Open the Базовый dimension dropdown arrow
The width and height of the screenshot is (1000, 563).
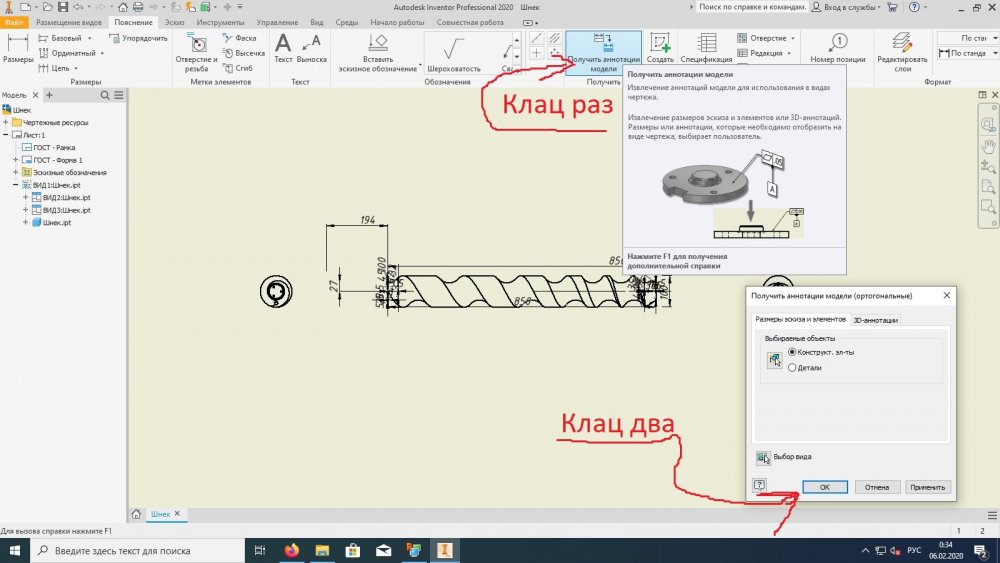(89, 38)
